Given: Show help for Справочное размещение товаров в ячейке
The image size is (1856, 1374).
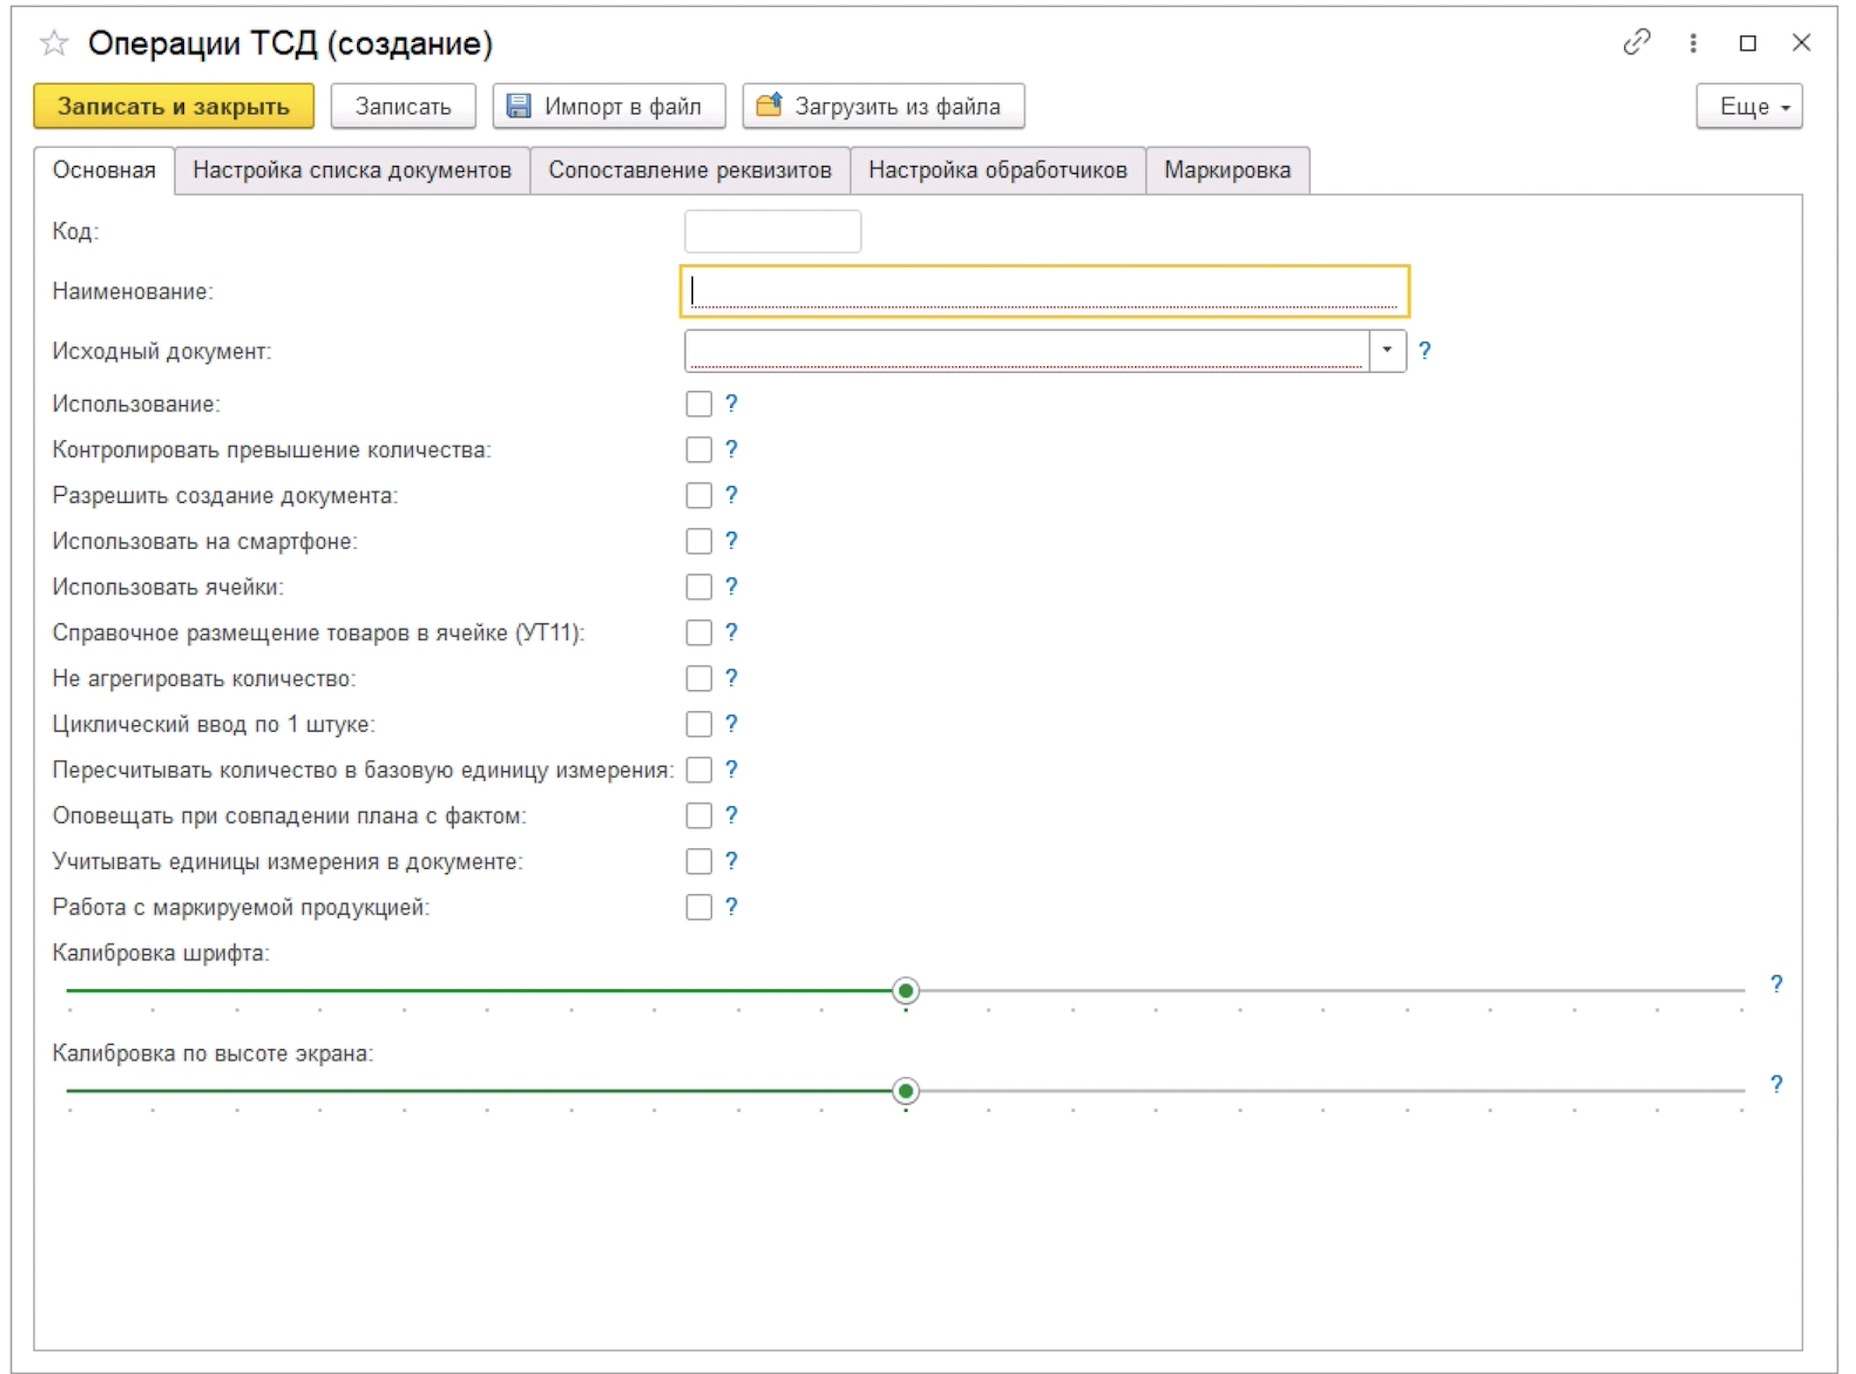Looking at the screenshot, I should click(731, 632).
